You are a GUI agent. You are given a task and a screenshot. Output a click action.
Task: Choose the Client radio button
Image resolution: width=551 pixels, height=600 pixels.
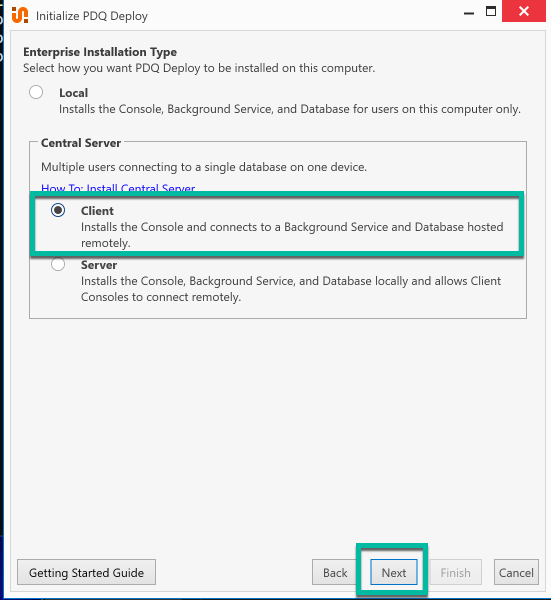coord(58,210)
